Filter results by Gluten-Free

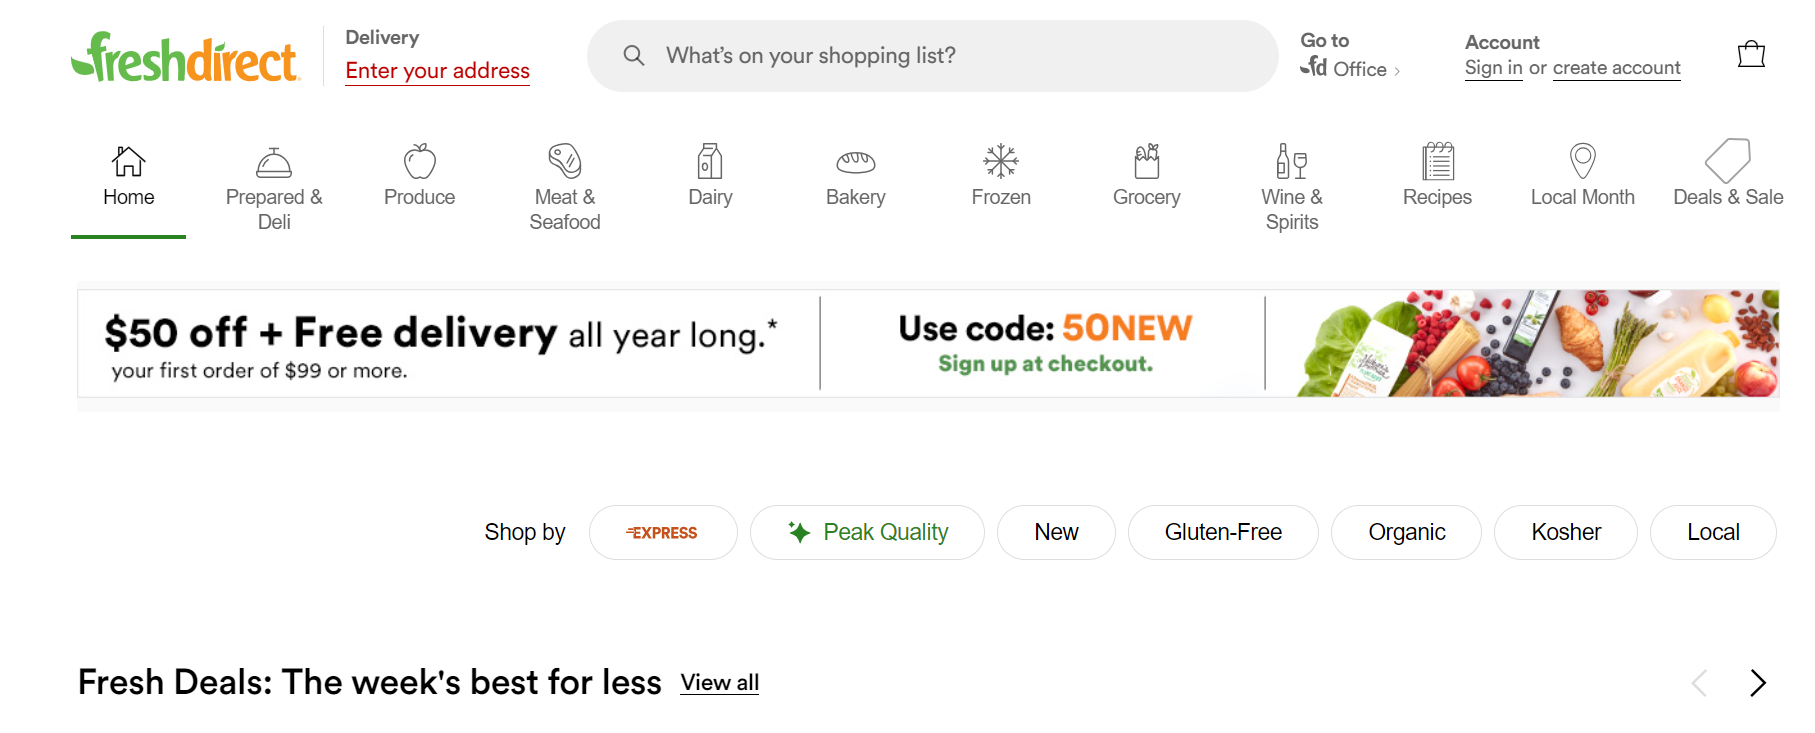[x=1223, y=532]
